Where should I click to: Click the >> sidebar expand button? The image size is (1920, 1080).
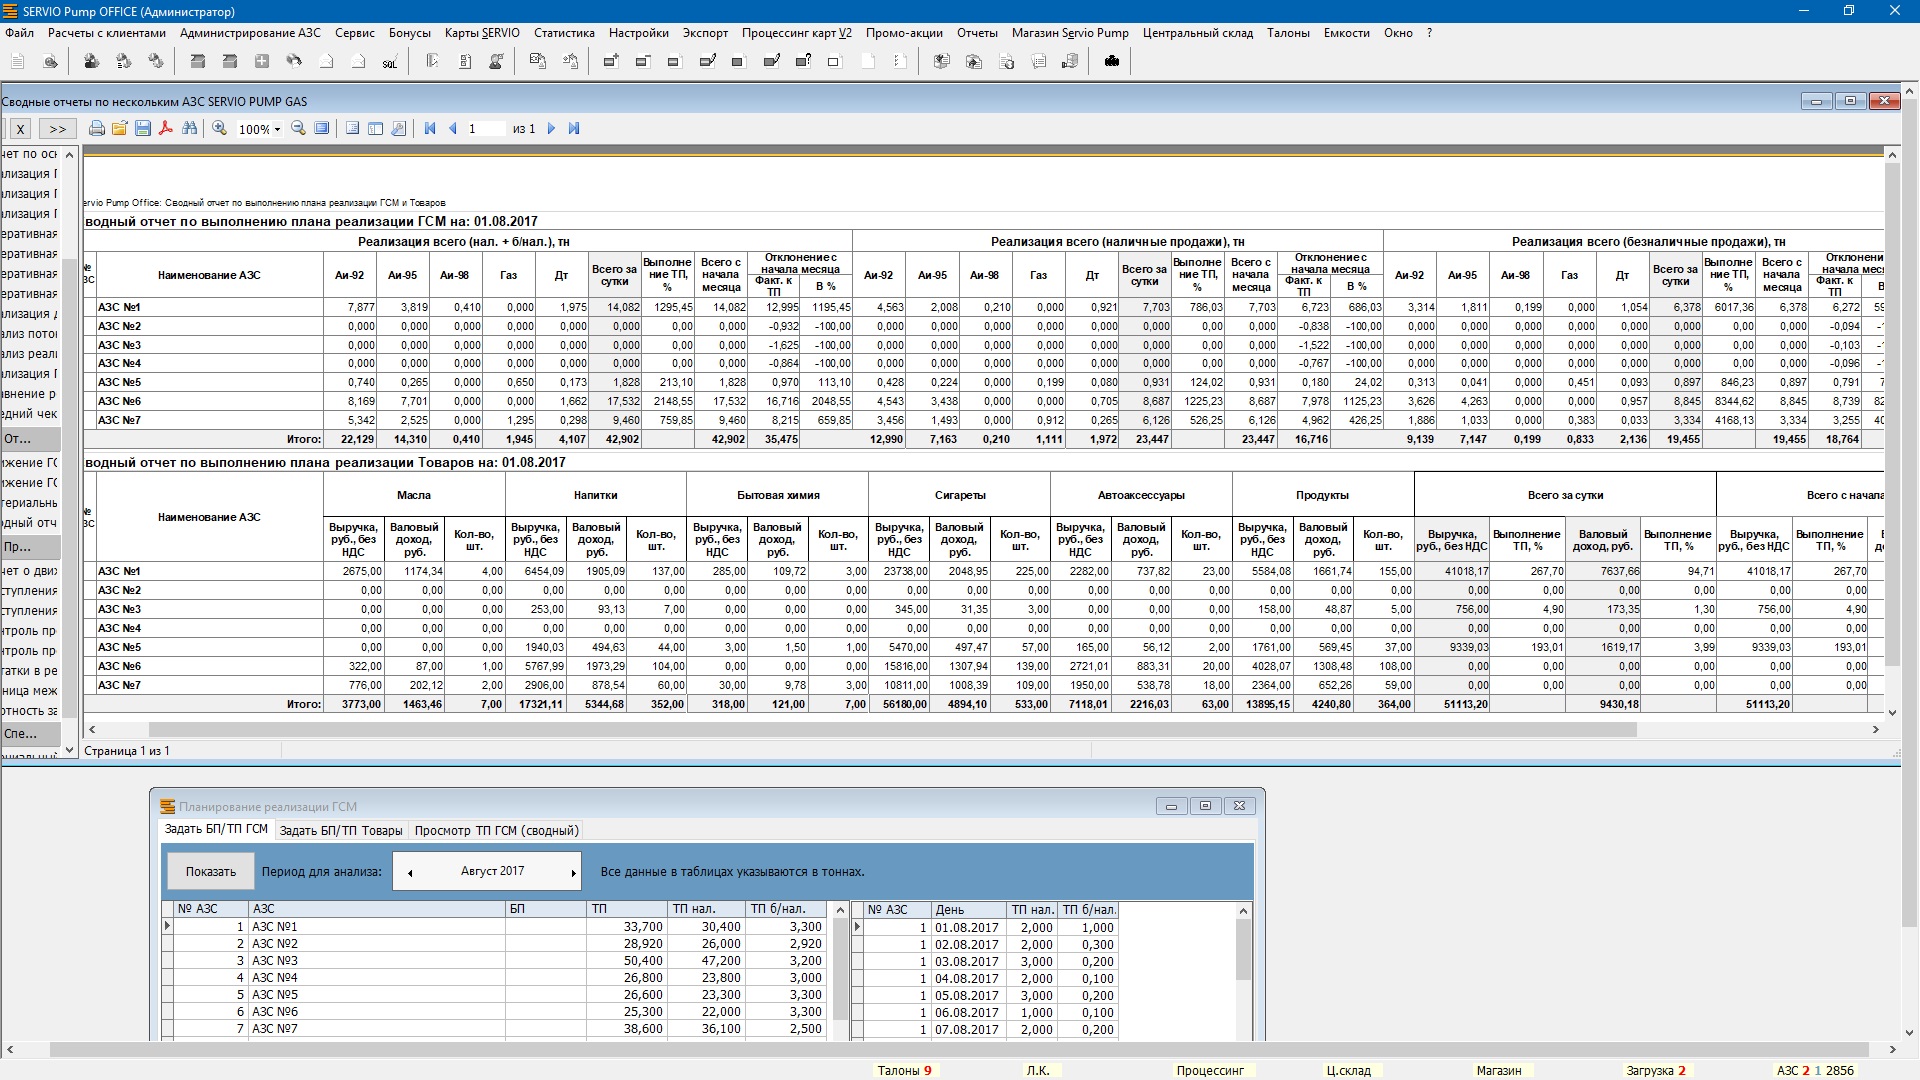coord(58,129)
